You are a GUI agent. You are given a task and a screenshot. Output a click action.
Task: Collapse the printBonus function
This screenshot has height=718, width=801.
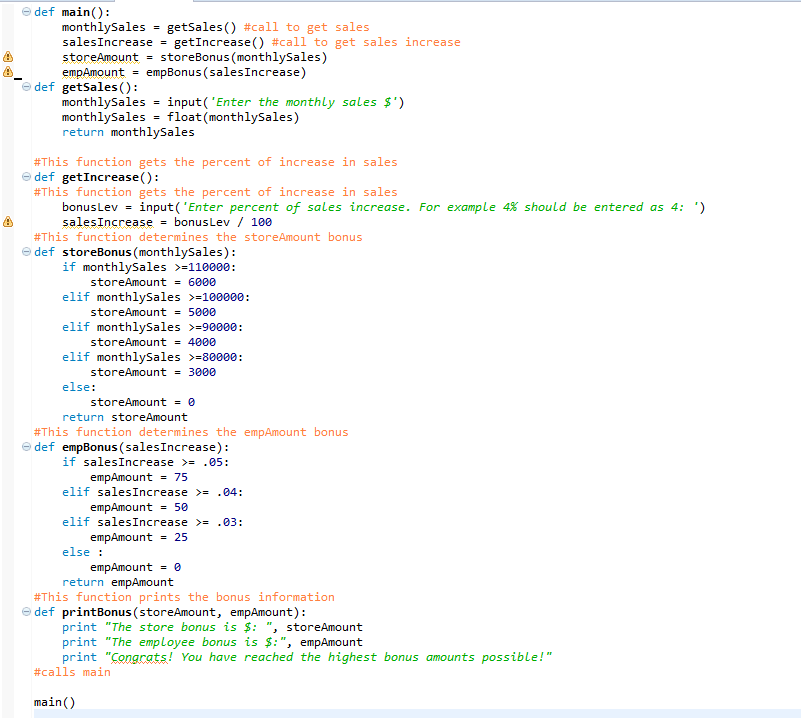(25, 612)
